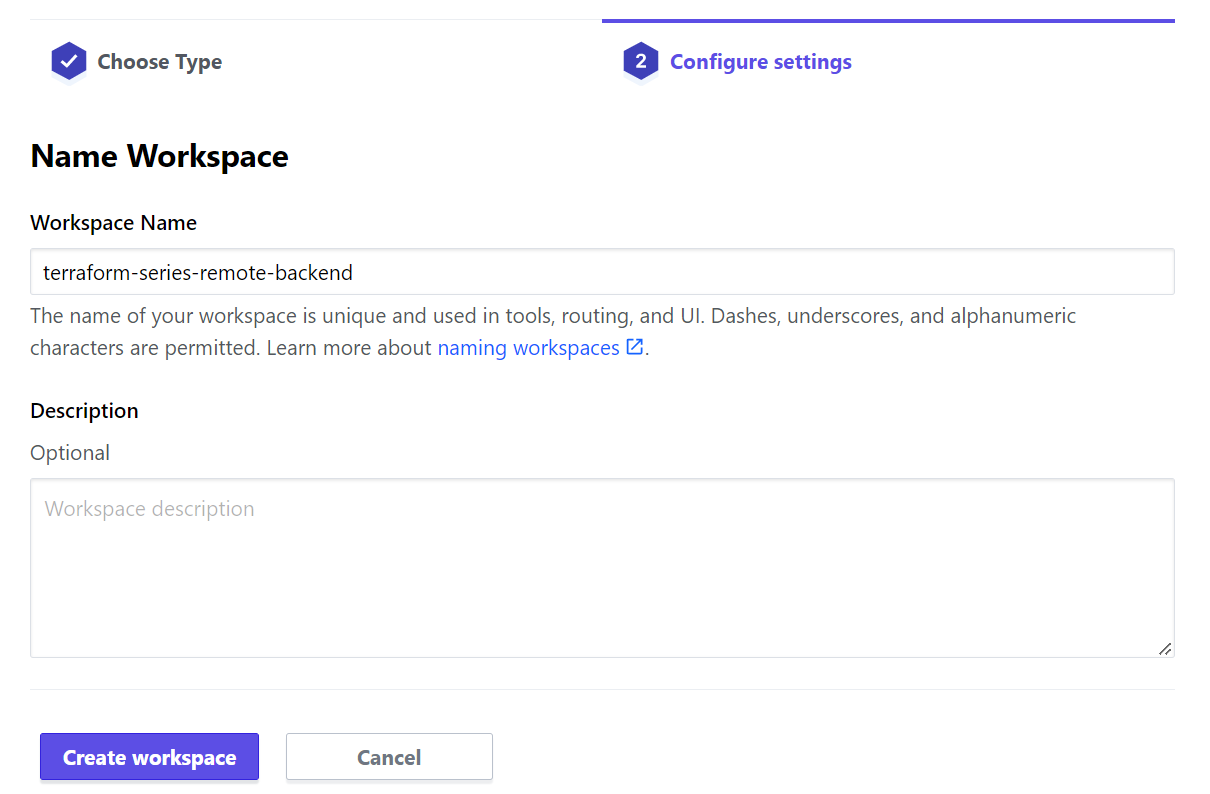Click the Optional hint under Description
The width and height of the screenshot is (1210, 794).
(70, 453)
